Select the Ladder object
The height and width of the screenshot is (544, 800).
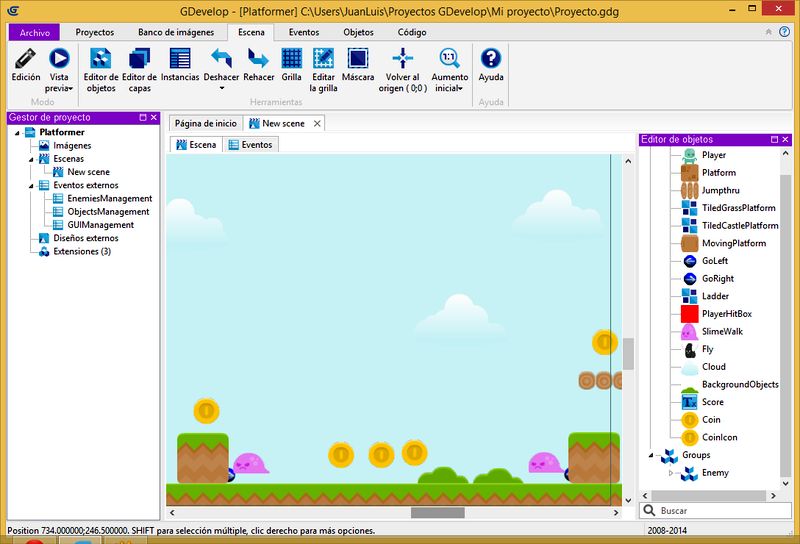click(x=715, y=296)
